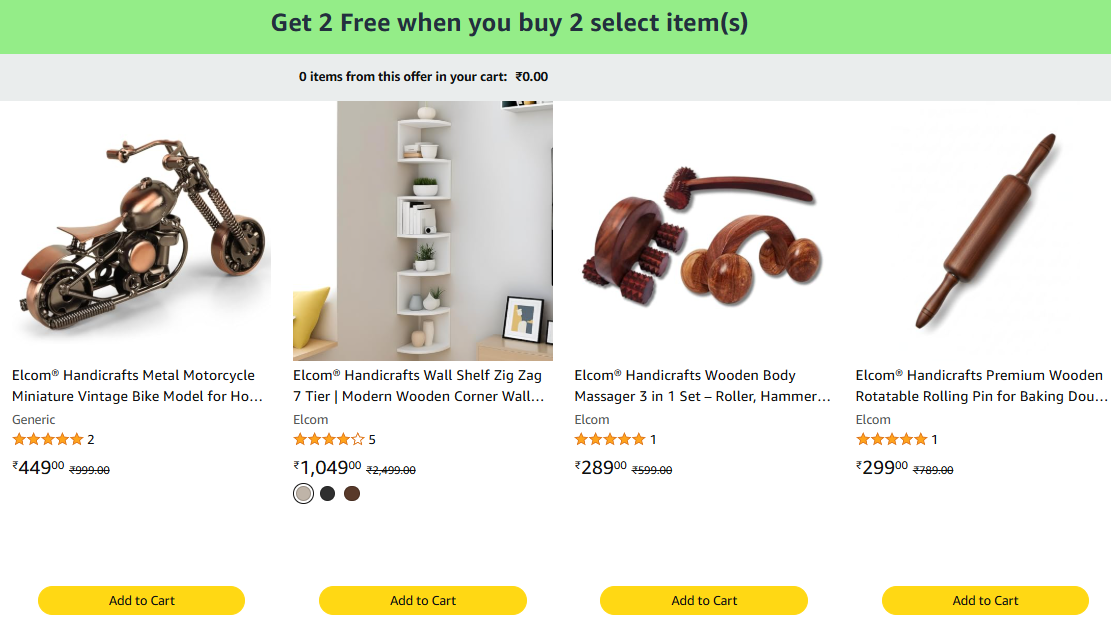Click the rolling pin's star rating

coord(891,440)
